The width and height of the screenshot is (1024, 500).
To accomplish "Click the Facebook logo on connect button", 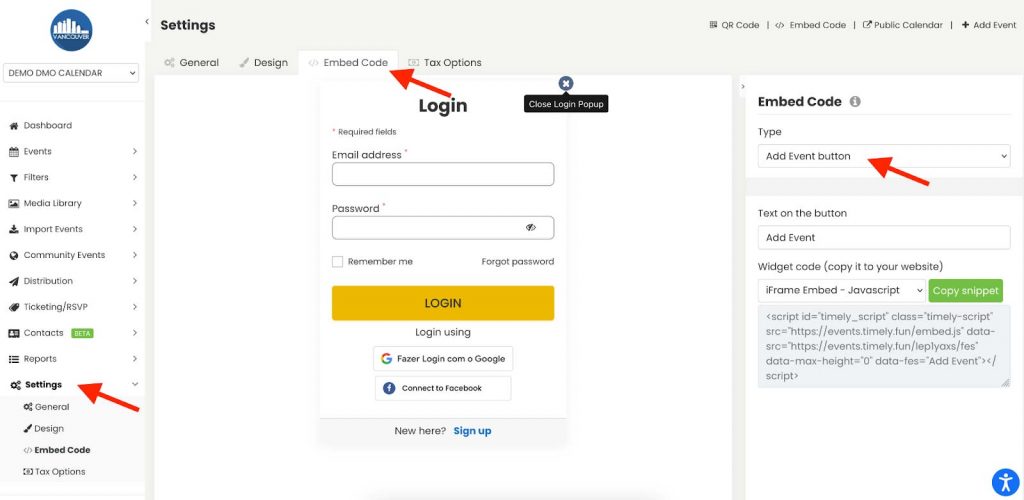I will tap(389, 388).
